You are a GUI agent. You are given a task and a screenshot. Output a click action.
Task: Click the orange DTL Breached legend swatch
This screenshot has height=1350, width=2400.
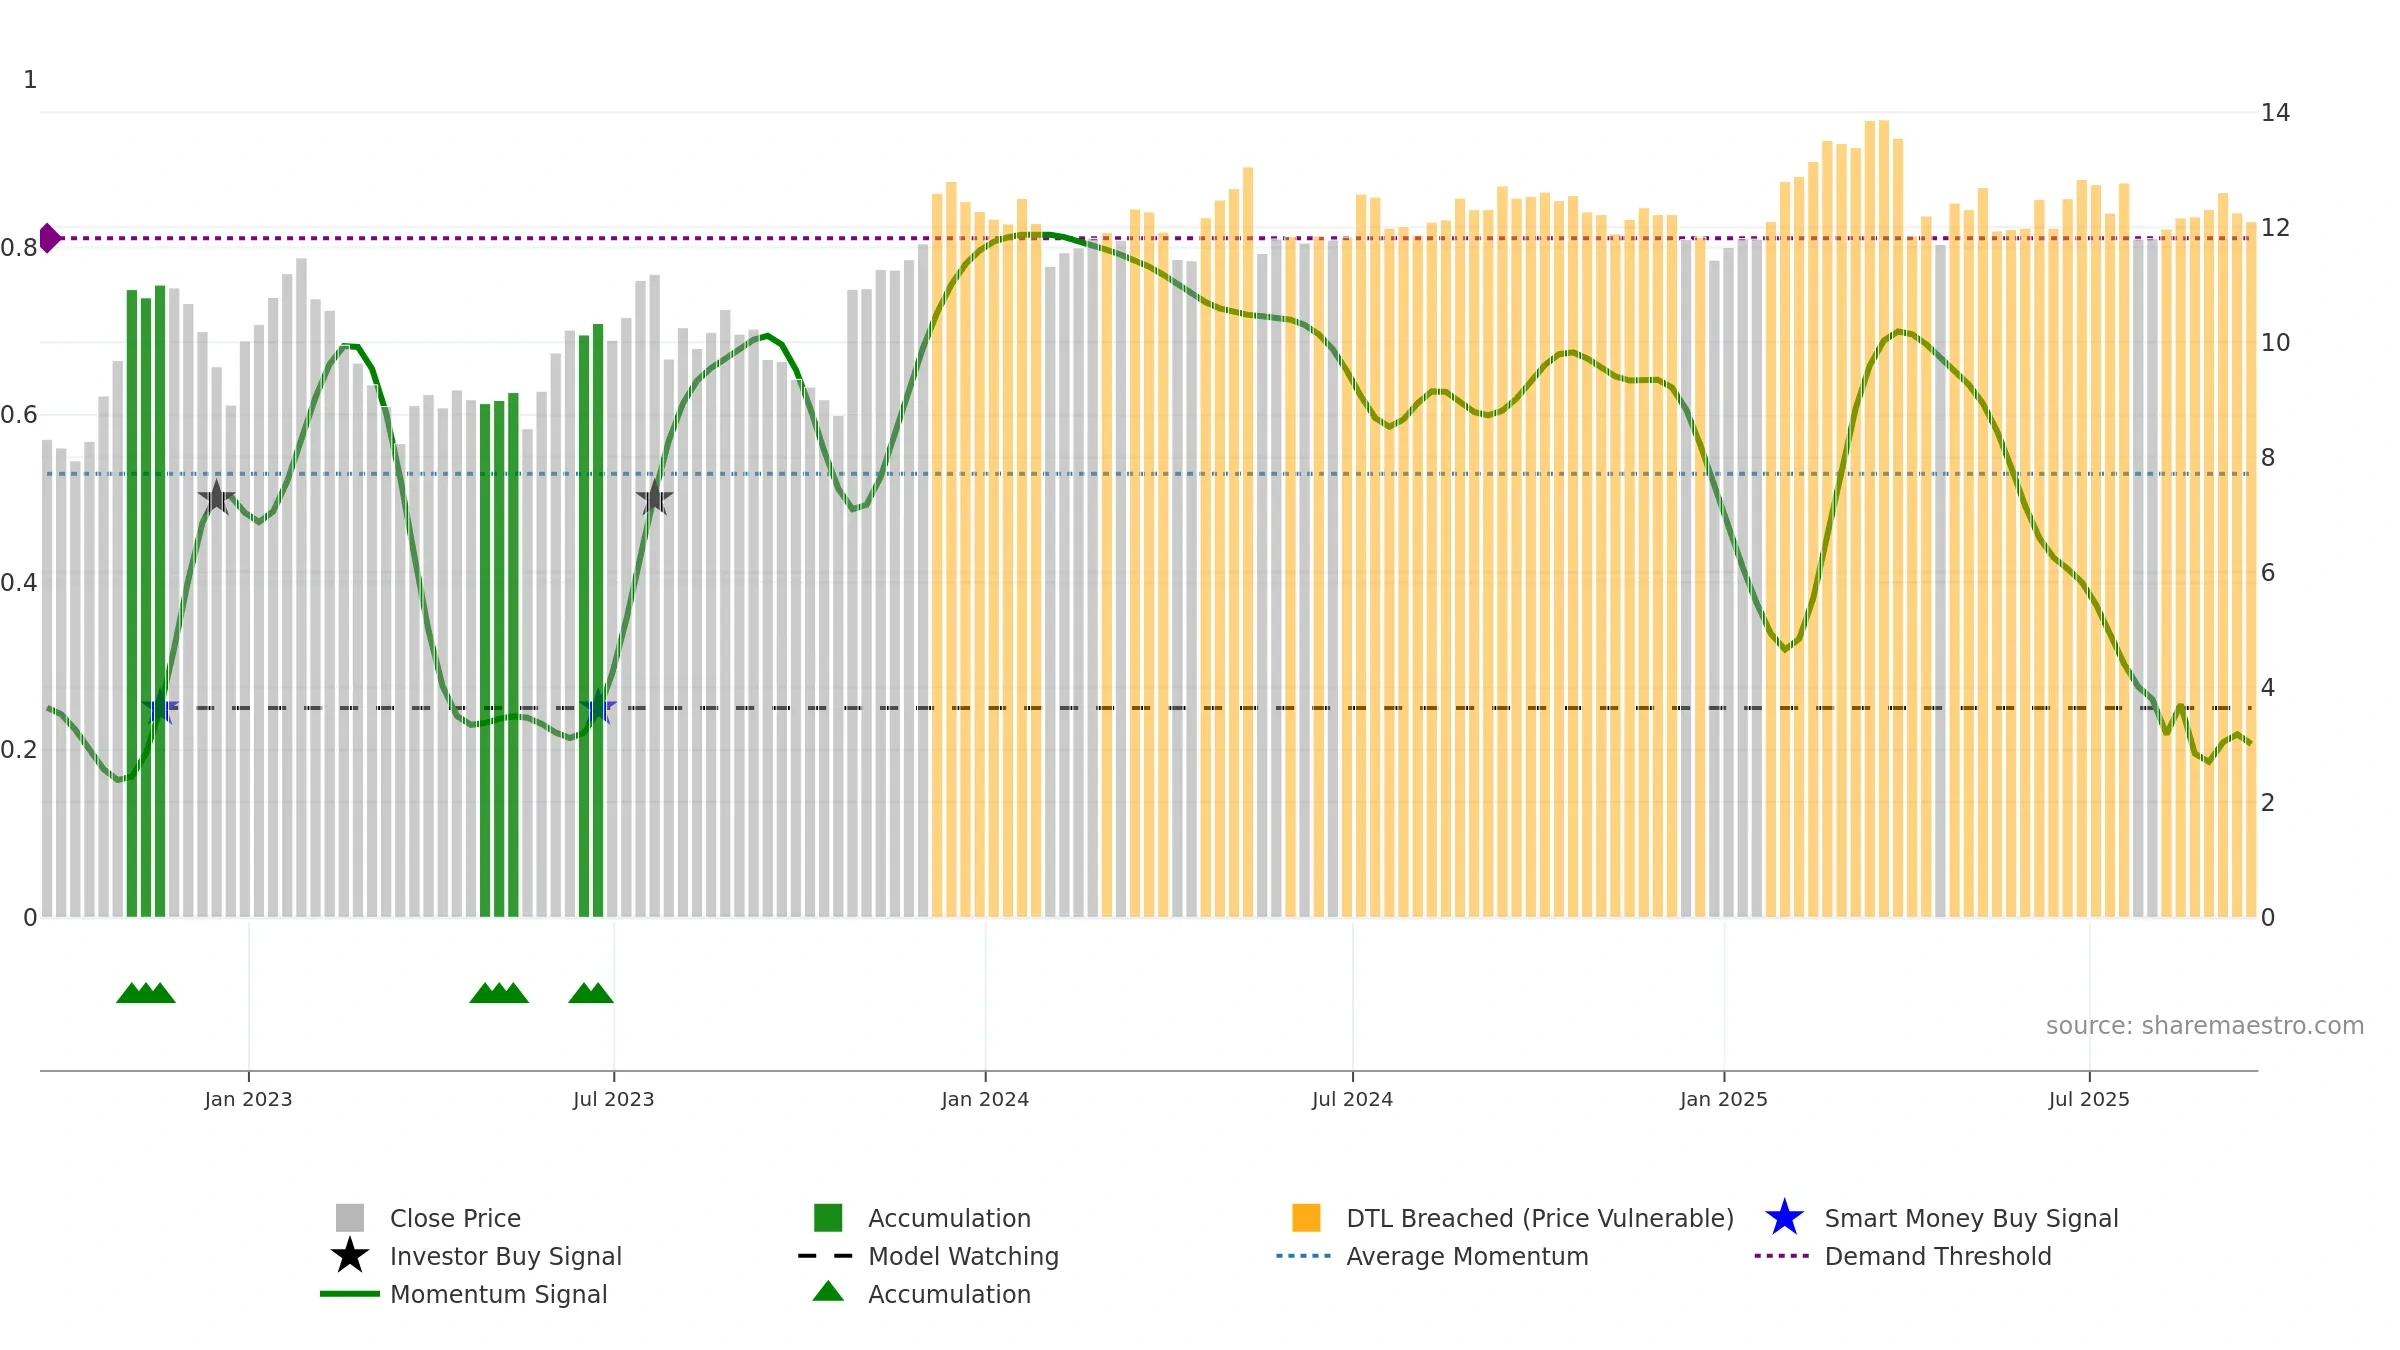[1306, 1218]
